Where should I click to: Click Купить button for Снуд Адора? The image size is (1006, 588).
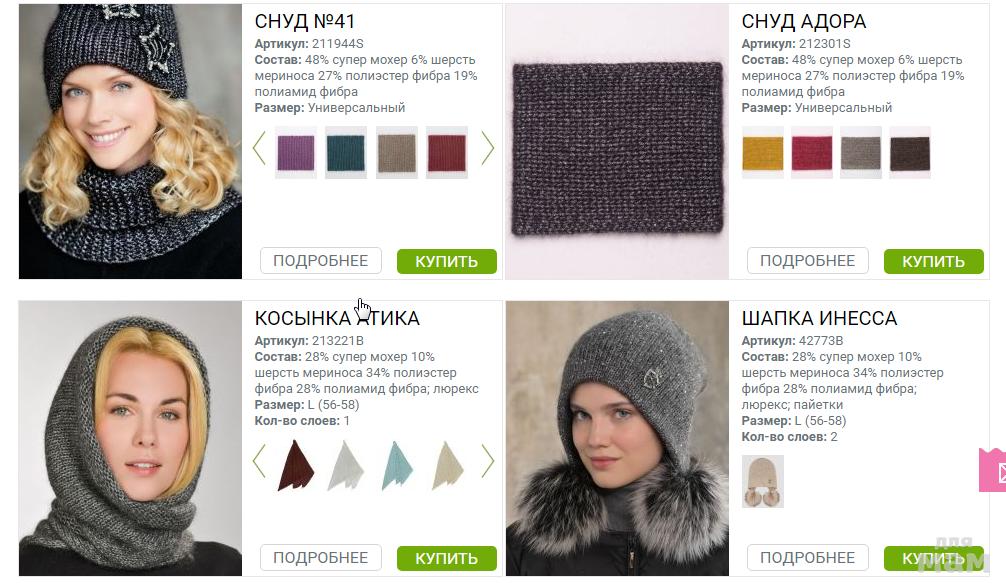[934, 261]
